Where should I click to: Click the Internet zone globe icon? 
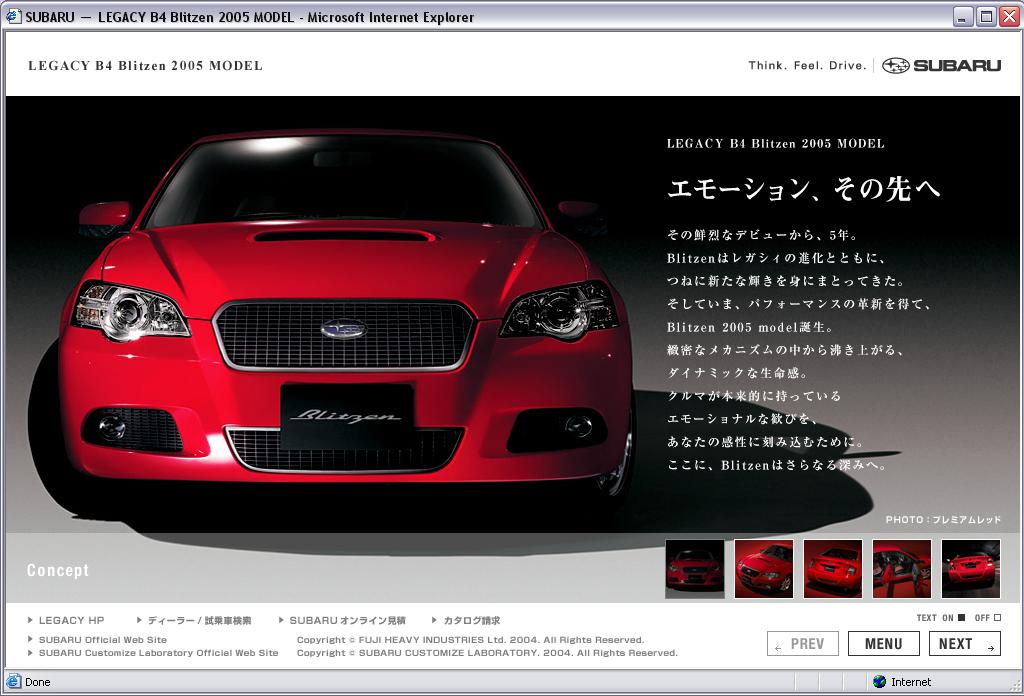[x=879, y=682]
